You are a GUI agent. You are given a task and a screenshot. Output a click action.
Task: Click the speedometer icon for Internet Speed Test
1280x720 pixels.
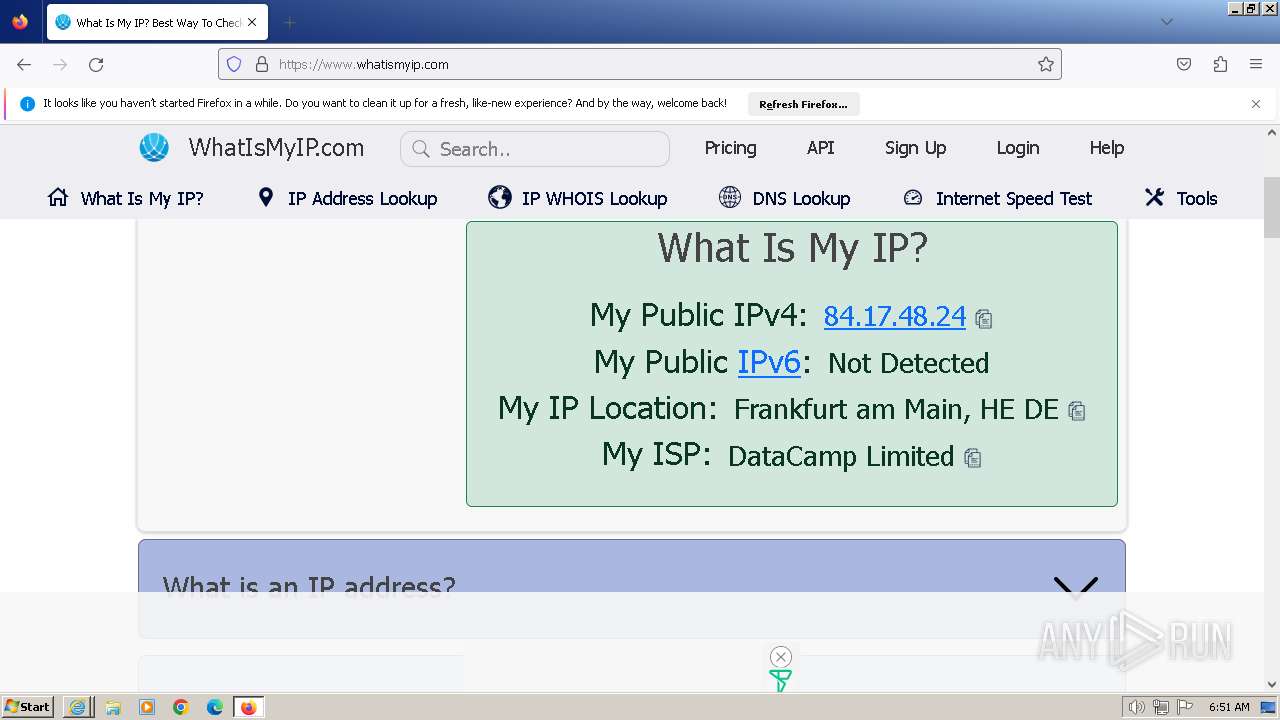point(913,197)
